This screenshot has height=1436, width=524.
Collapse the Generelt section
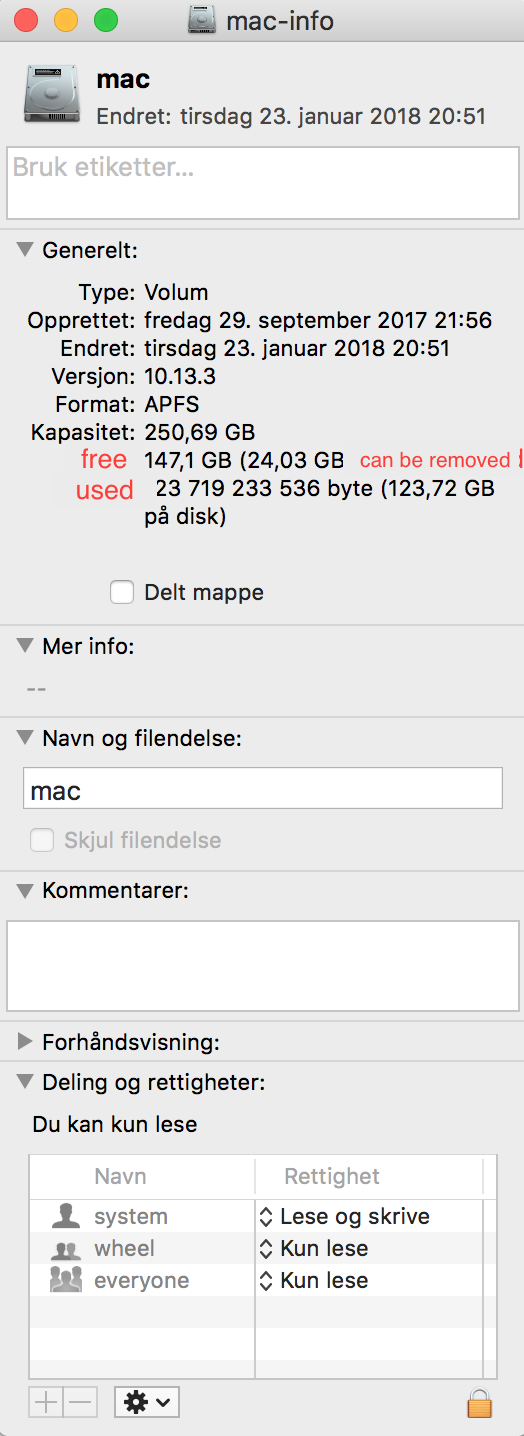click(26, 249)
